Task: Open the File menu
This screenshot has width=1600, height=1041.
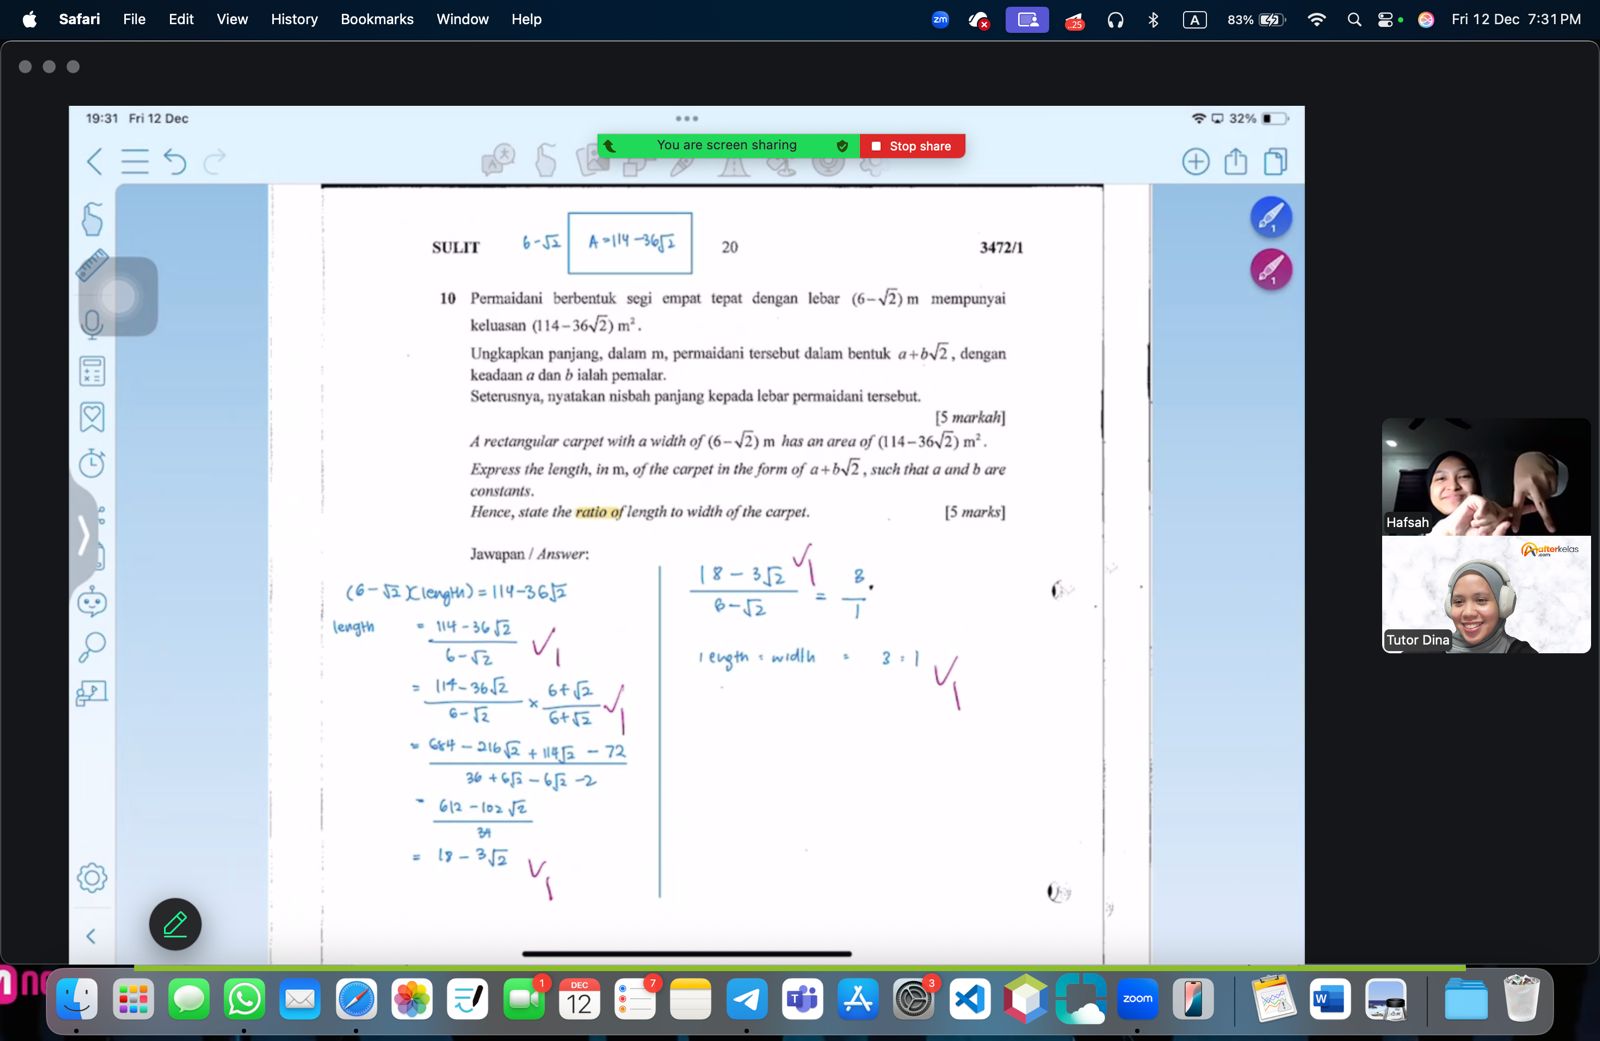Action: point(134,19)
